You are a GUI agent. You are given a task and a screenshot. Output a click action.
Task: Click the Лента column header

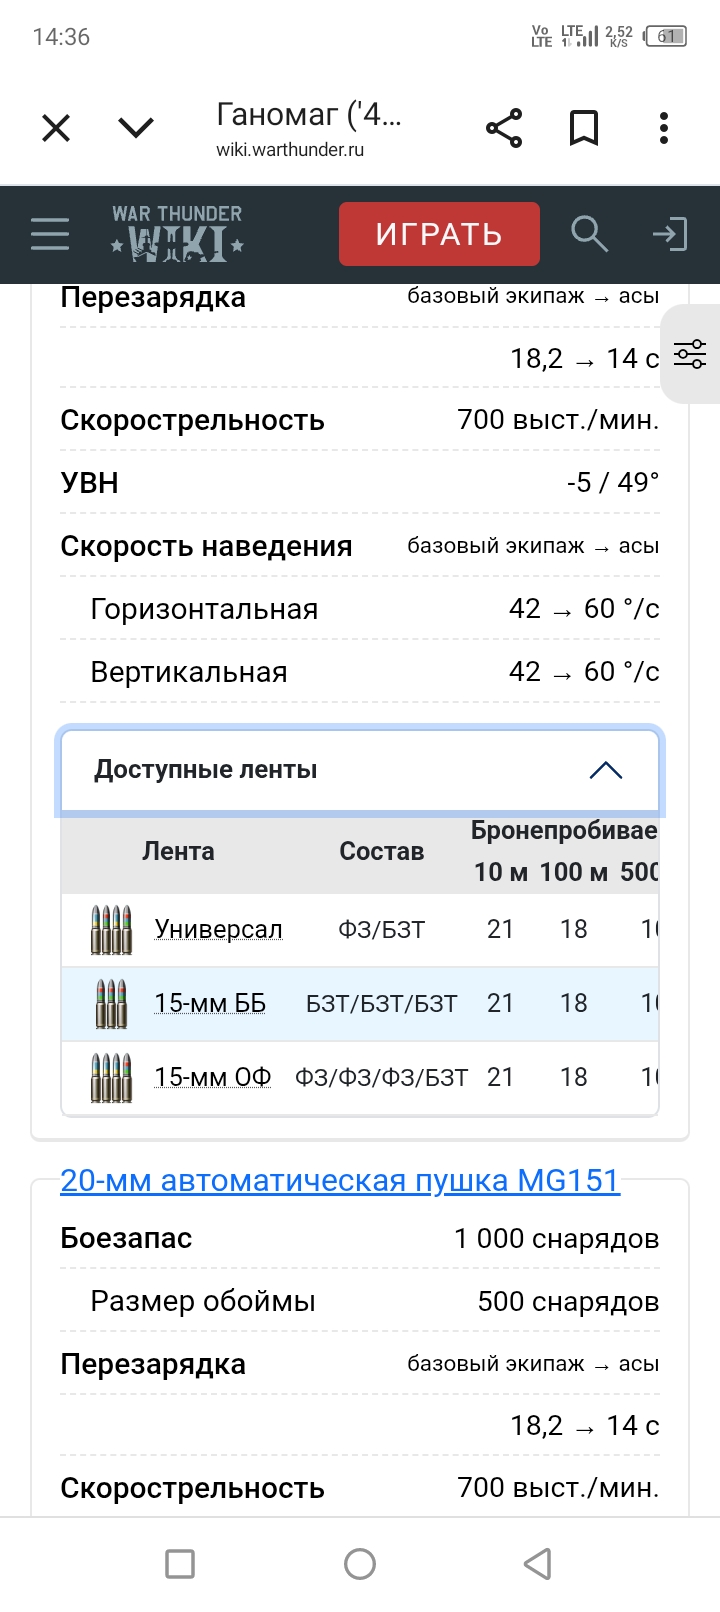coord(178,851)
